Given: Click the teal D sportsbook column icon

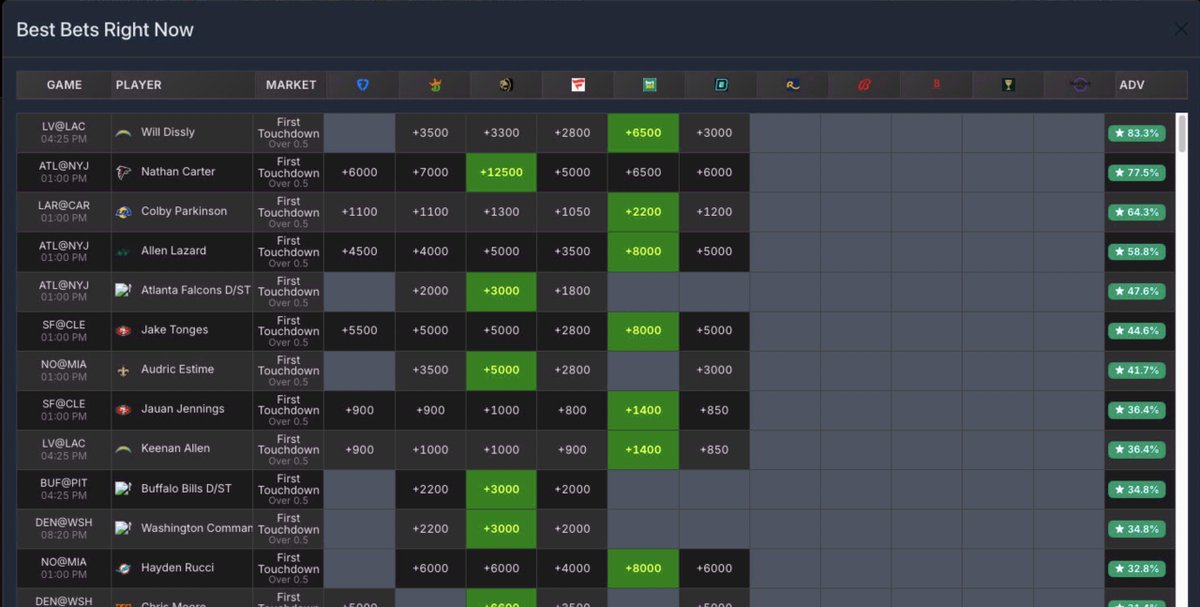Looking at the screenshot, I should [721, 85].
